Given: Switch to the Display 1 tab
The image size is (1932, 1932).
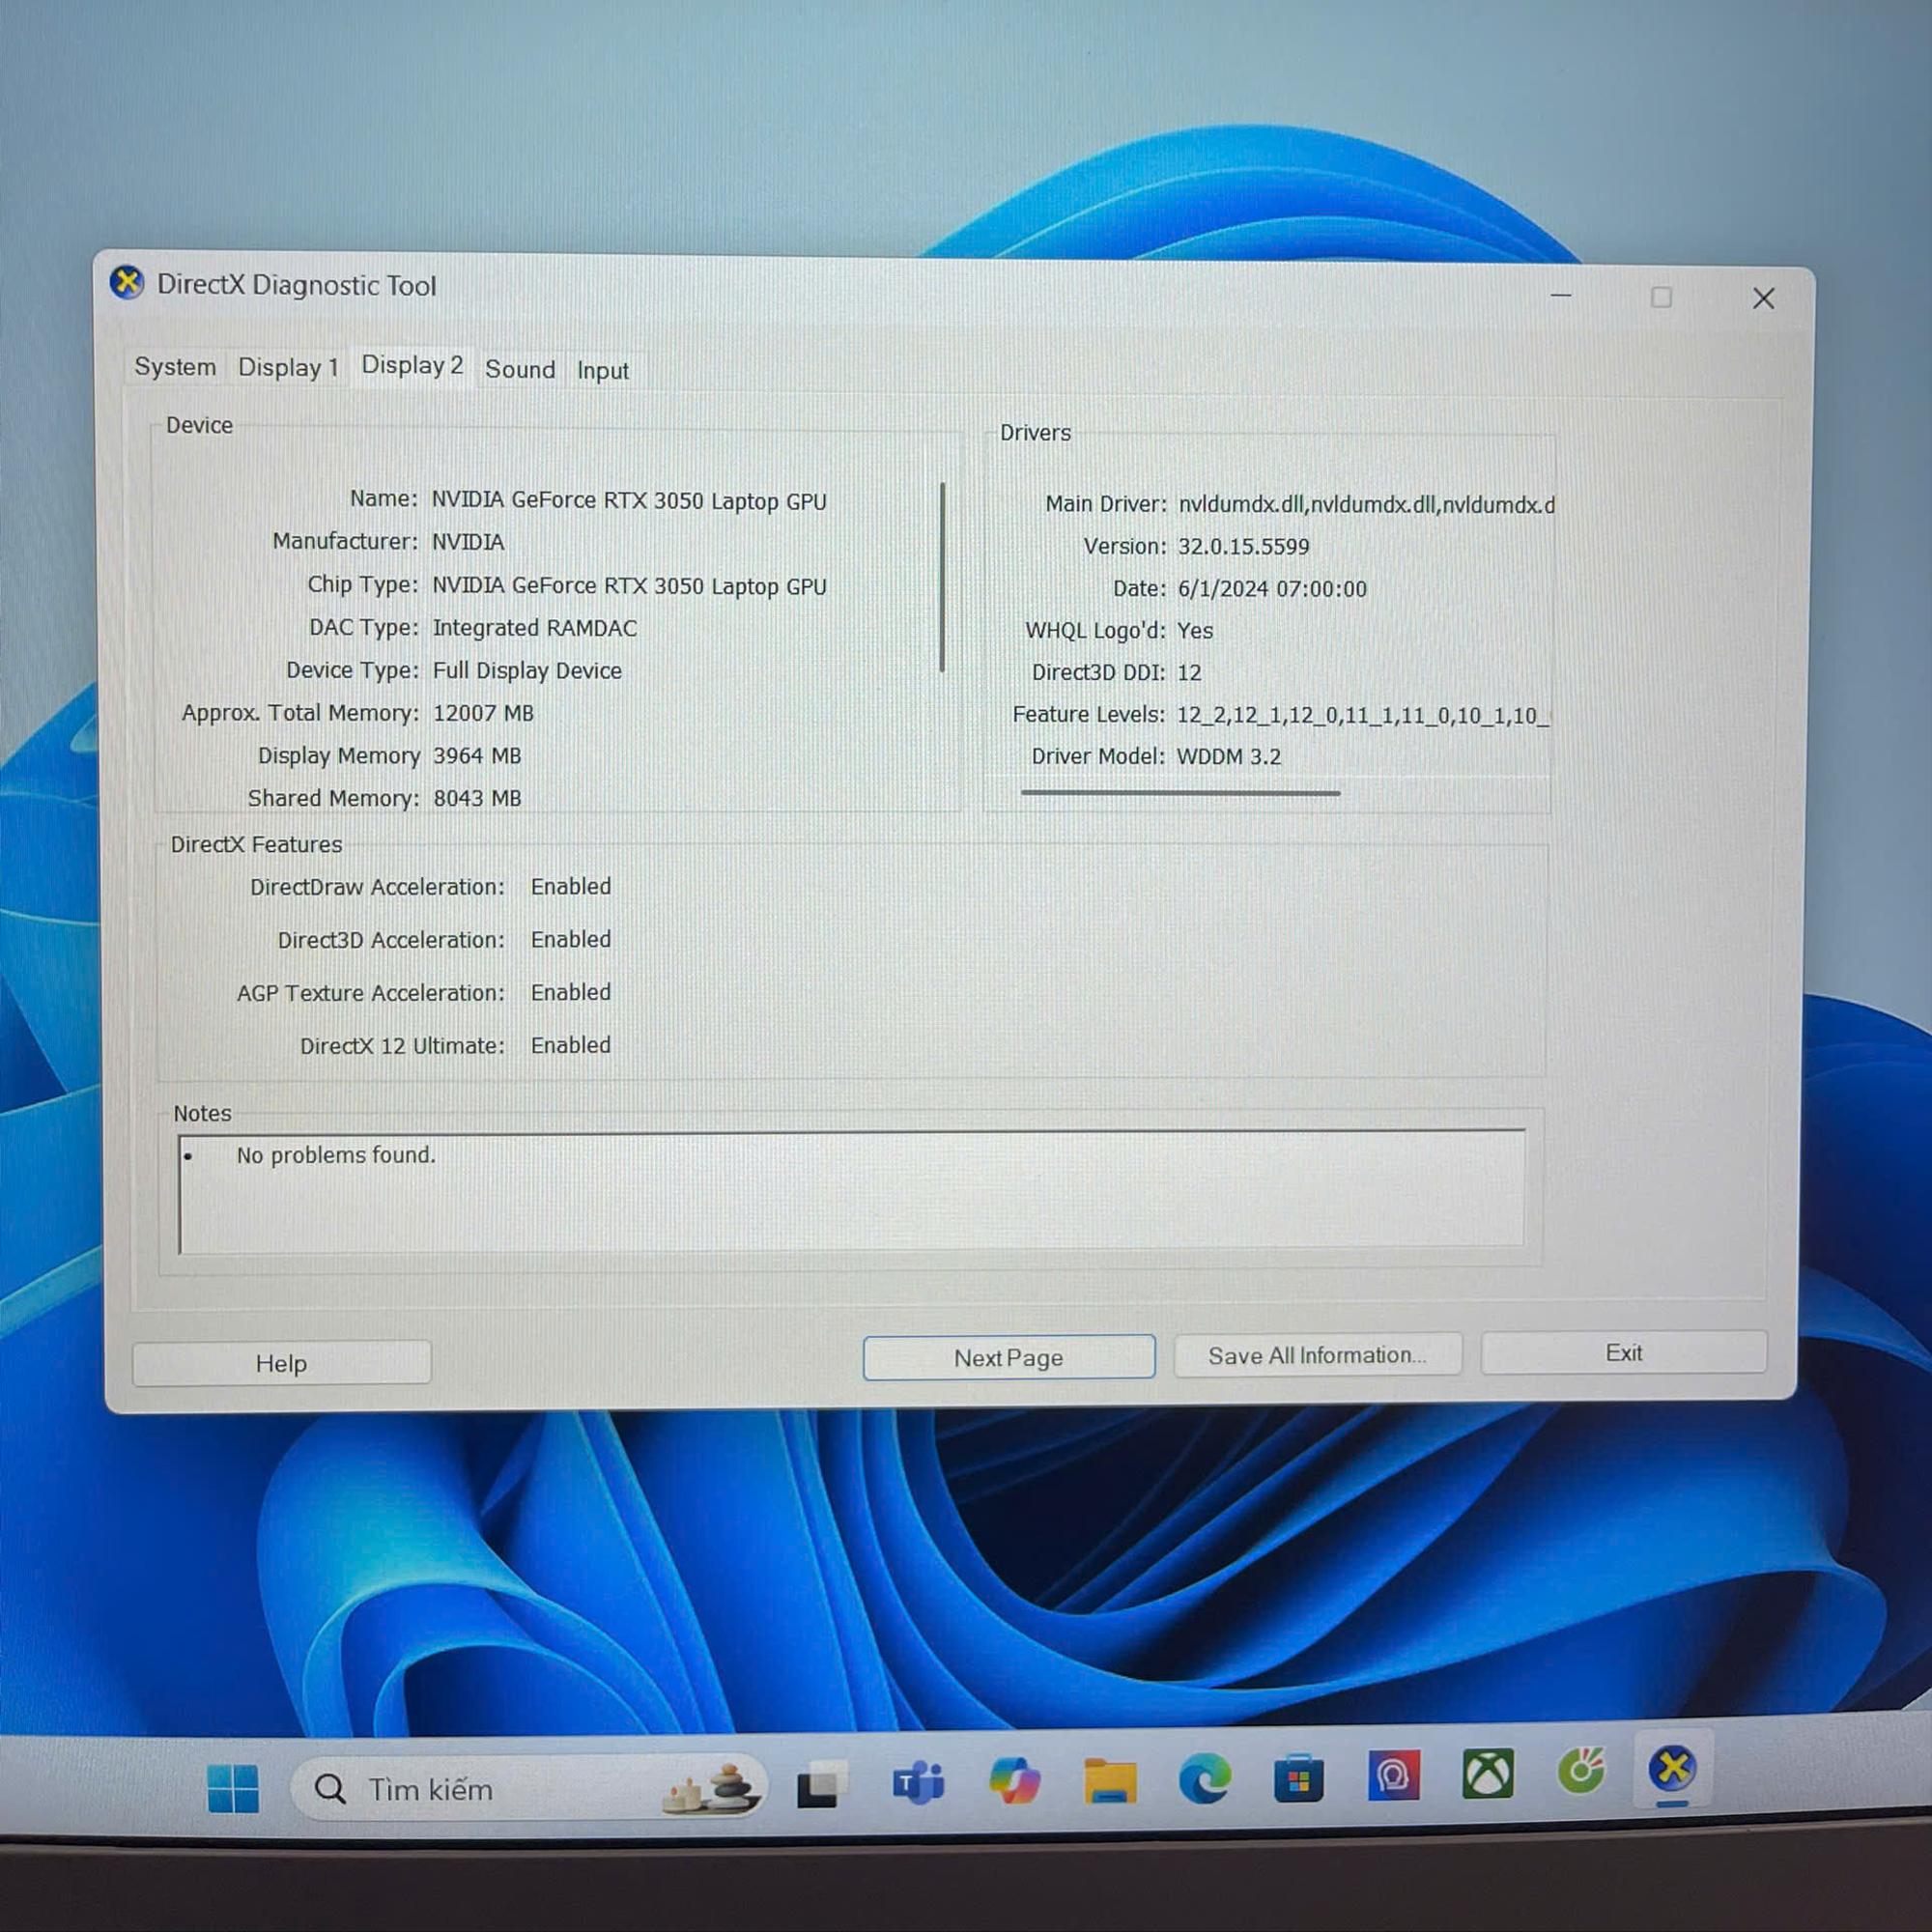Looking at the screenshot, I should (288, 367).
